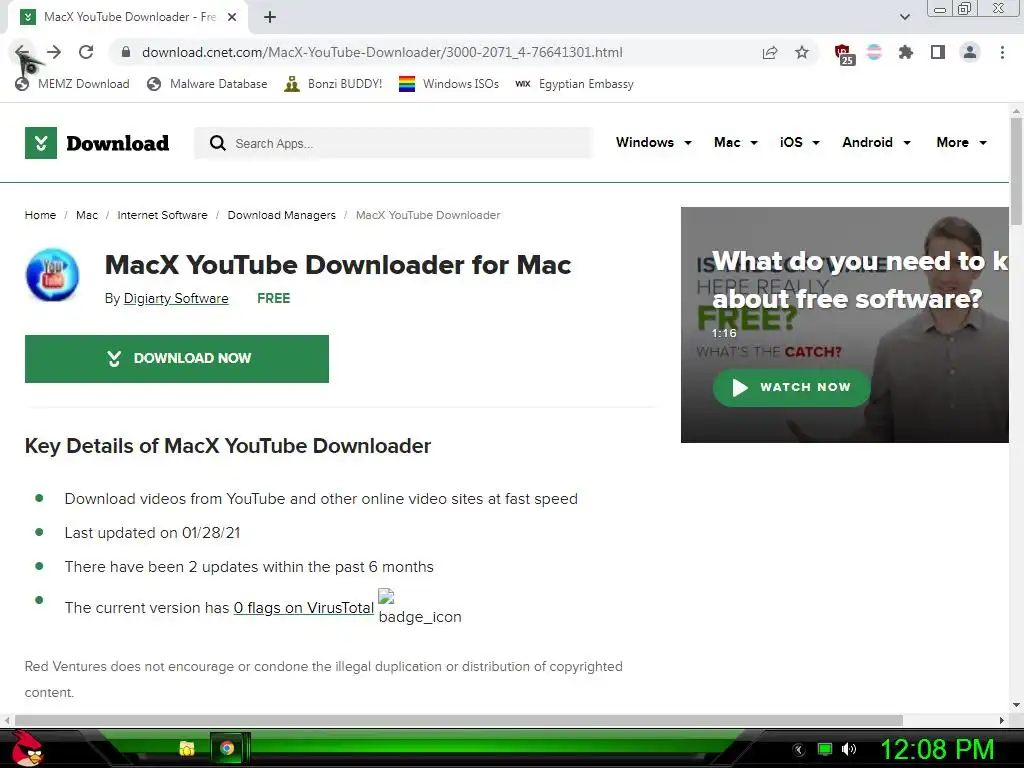Click the green Download site logo icon
This screenshot has width=1024, height=768.
pos(40,143)
